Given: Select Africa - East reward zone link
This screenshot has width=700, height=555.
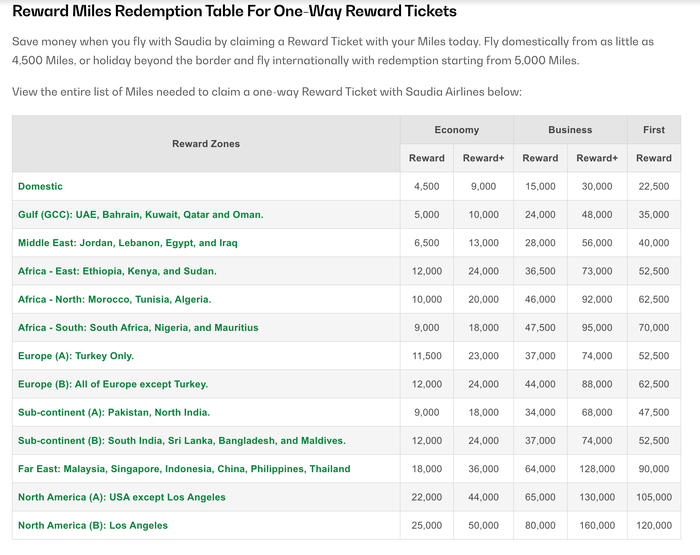Looking at the screenshot, I should click(117, 271).
